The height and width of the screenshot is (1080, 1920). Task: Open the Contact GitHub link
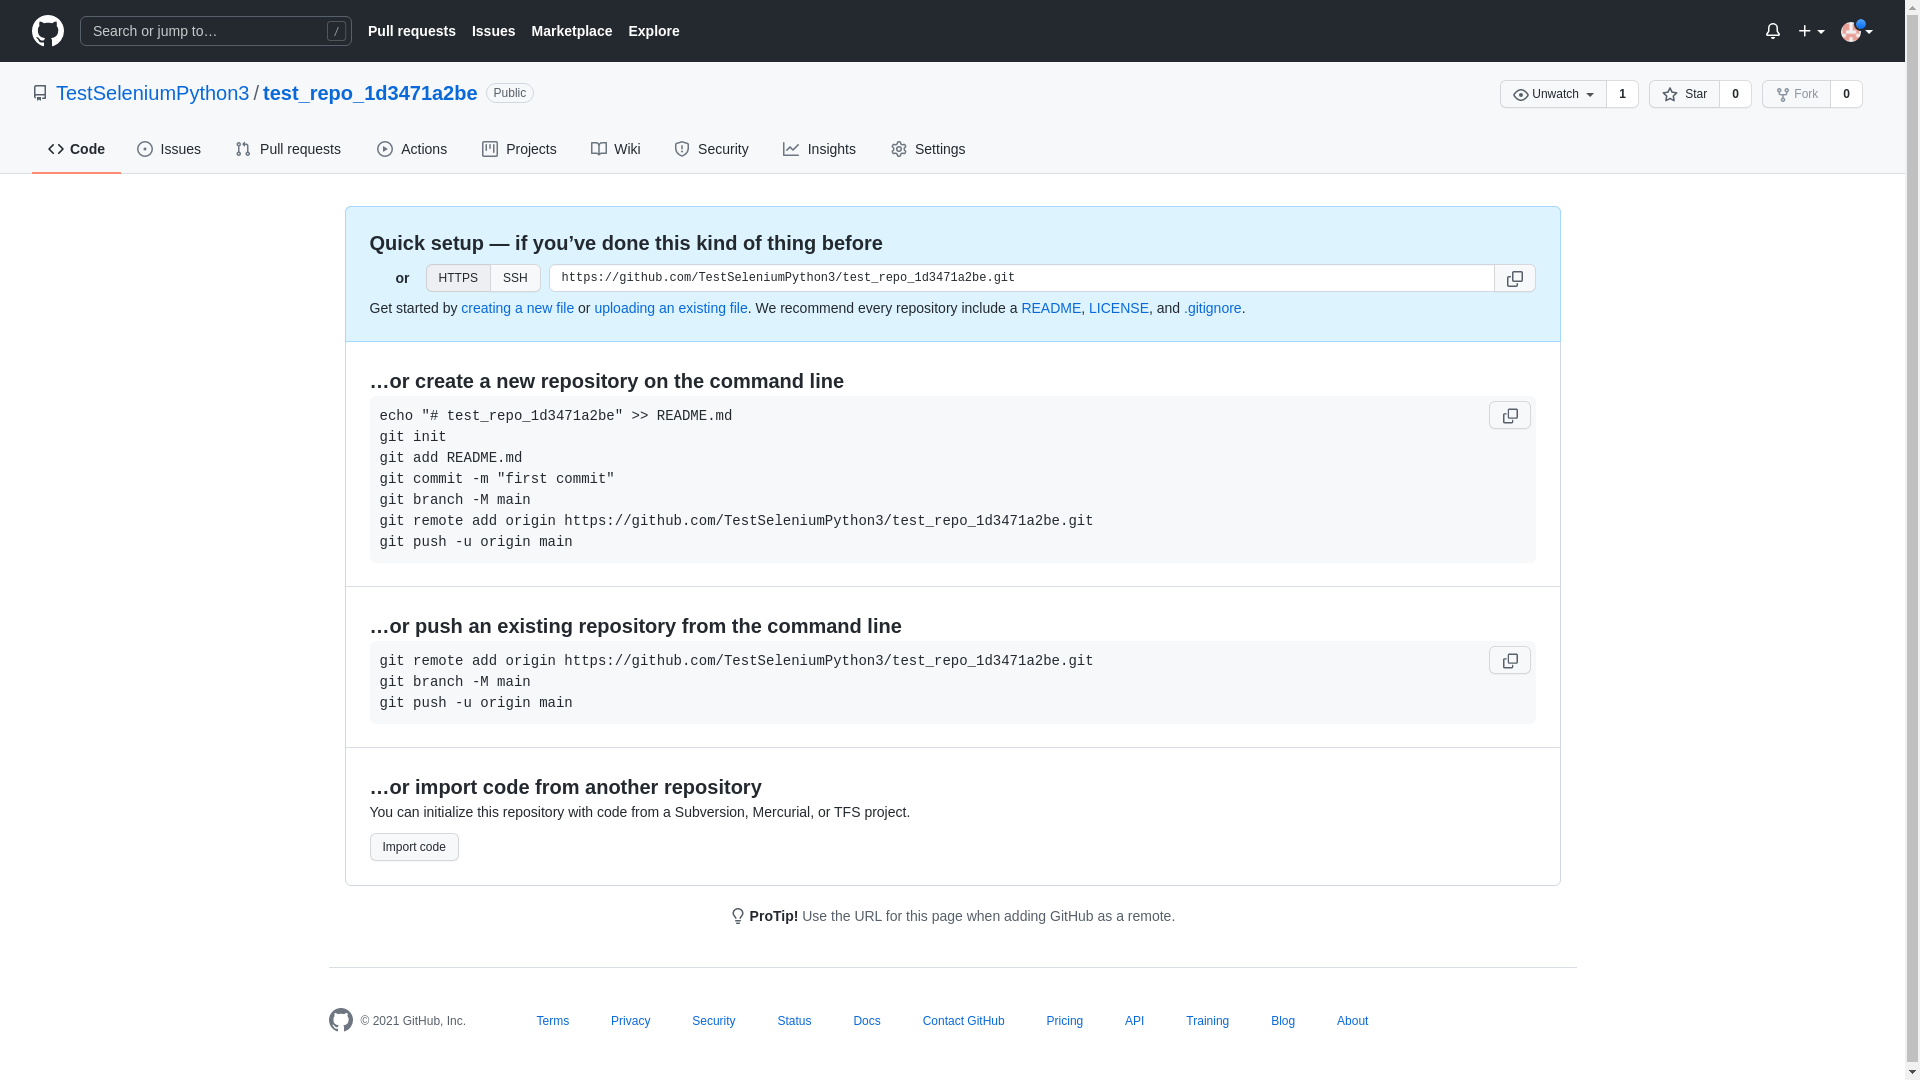click(x=964, y=1021)
